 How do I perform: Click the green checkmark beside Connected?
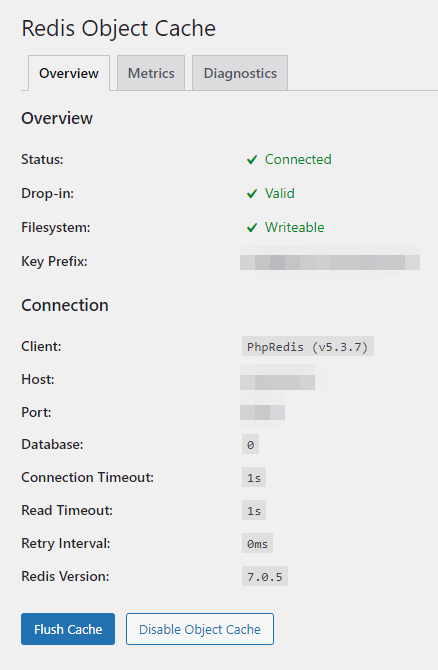[252, 160]
